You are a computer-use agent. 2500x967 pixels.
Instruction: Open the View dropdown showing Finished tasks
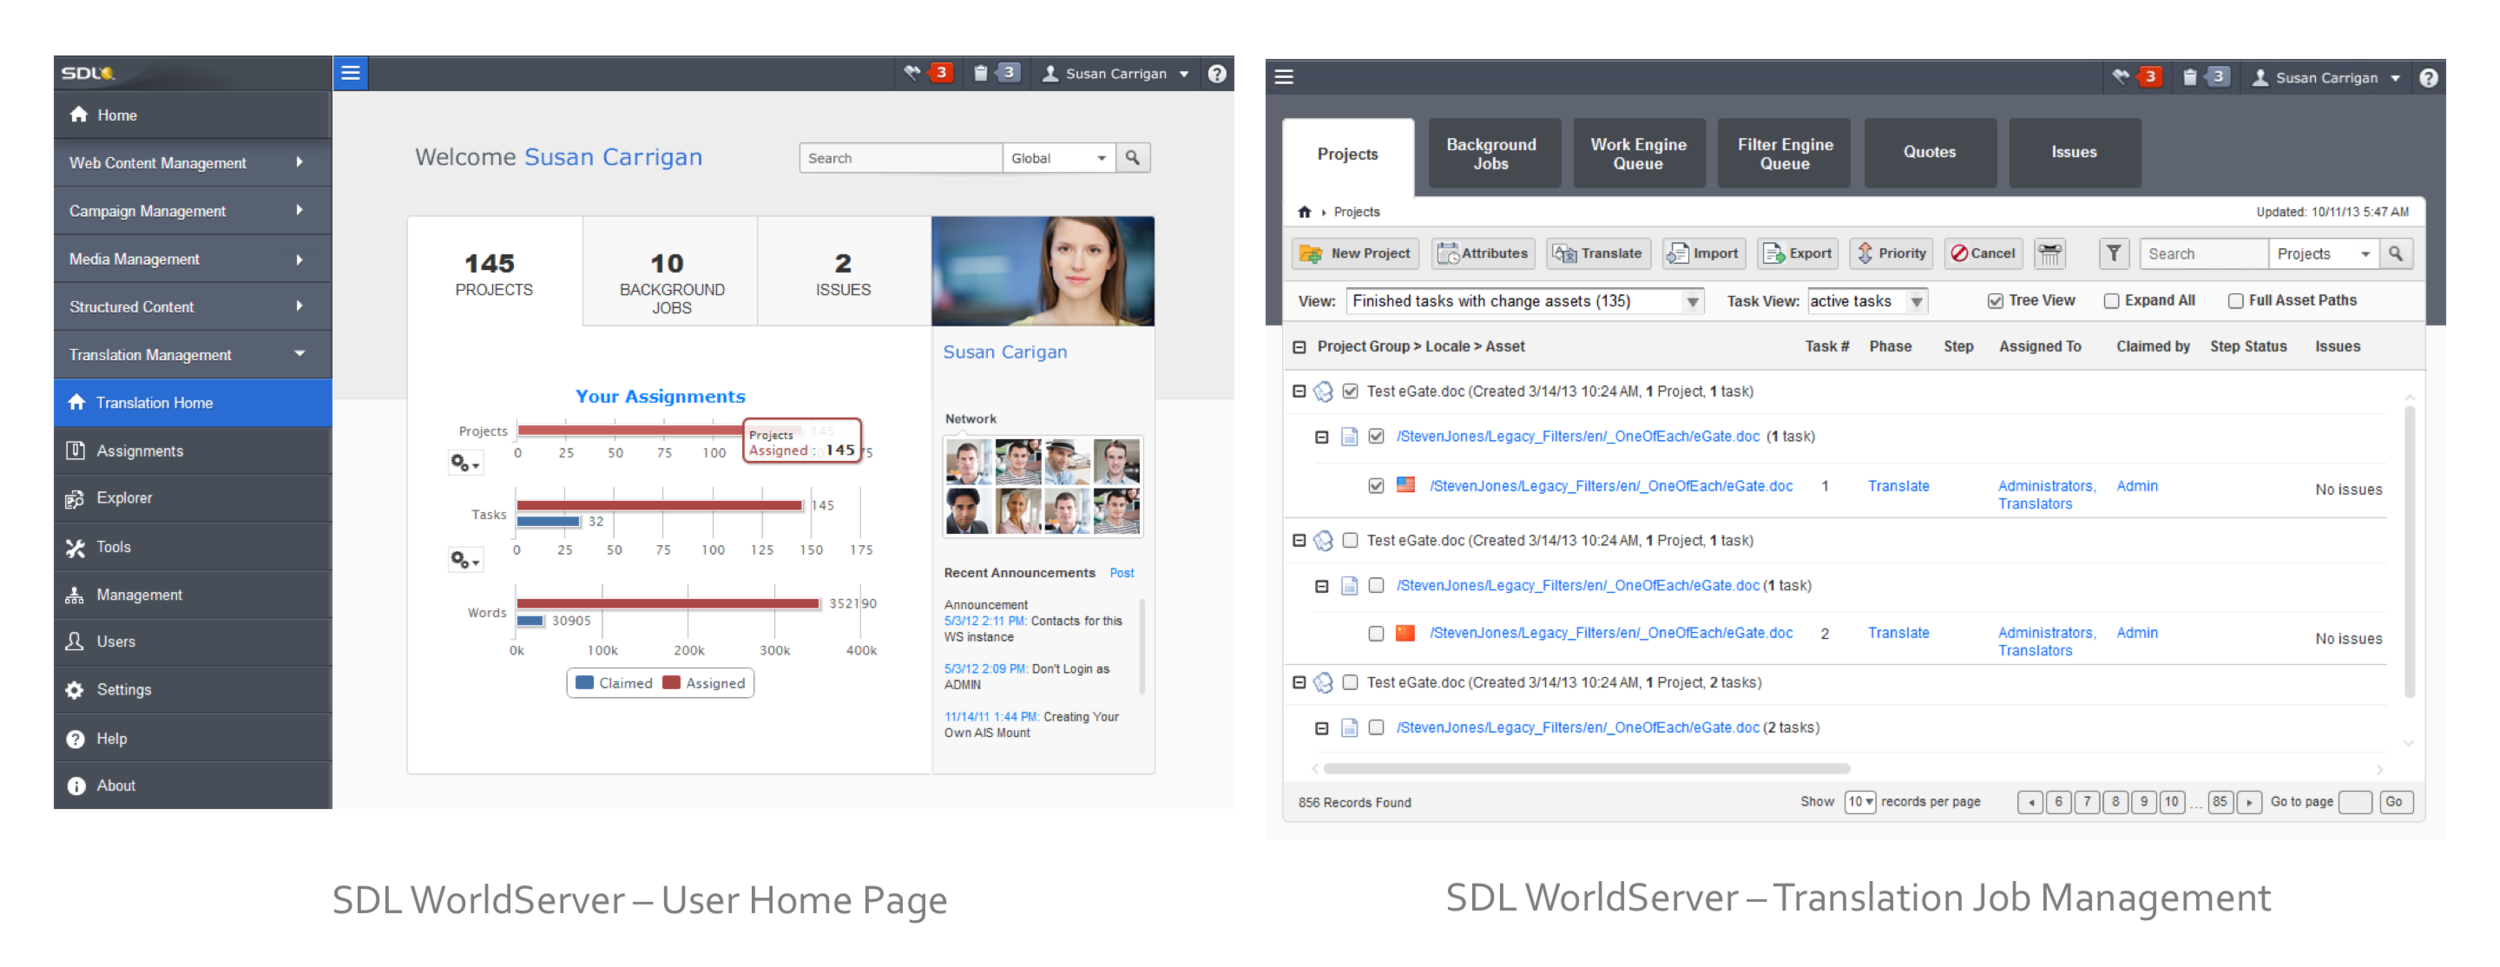(x=1525, y=301)
